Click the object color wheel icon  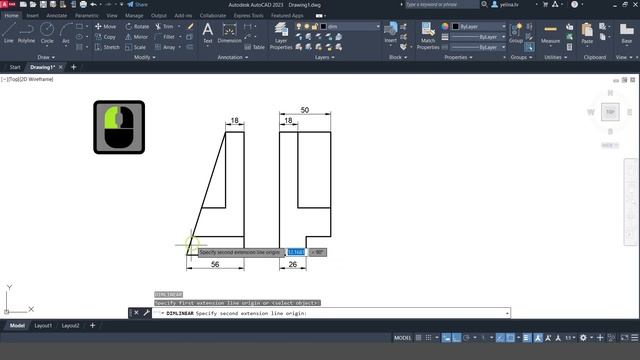(x=444, y=27)
